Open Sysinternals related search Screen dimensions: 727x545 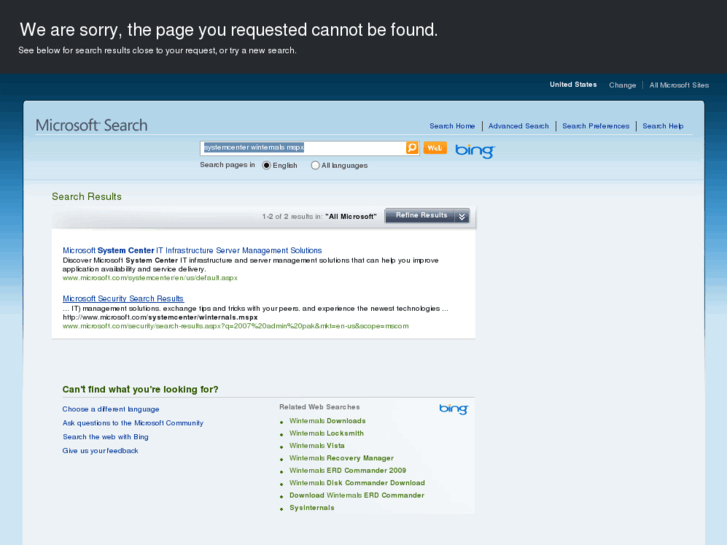pyautogui.click(x=312, y=508)
